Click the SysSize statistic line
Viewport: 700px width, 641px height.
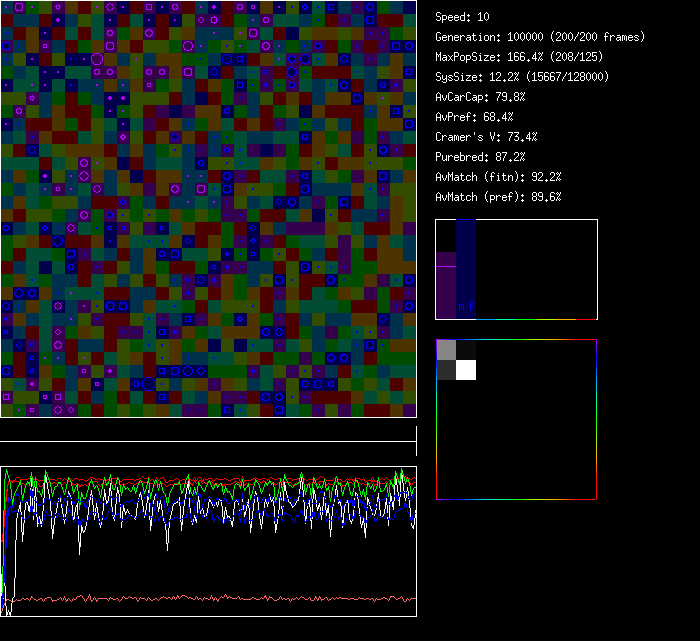pos(522,77)
